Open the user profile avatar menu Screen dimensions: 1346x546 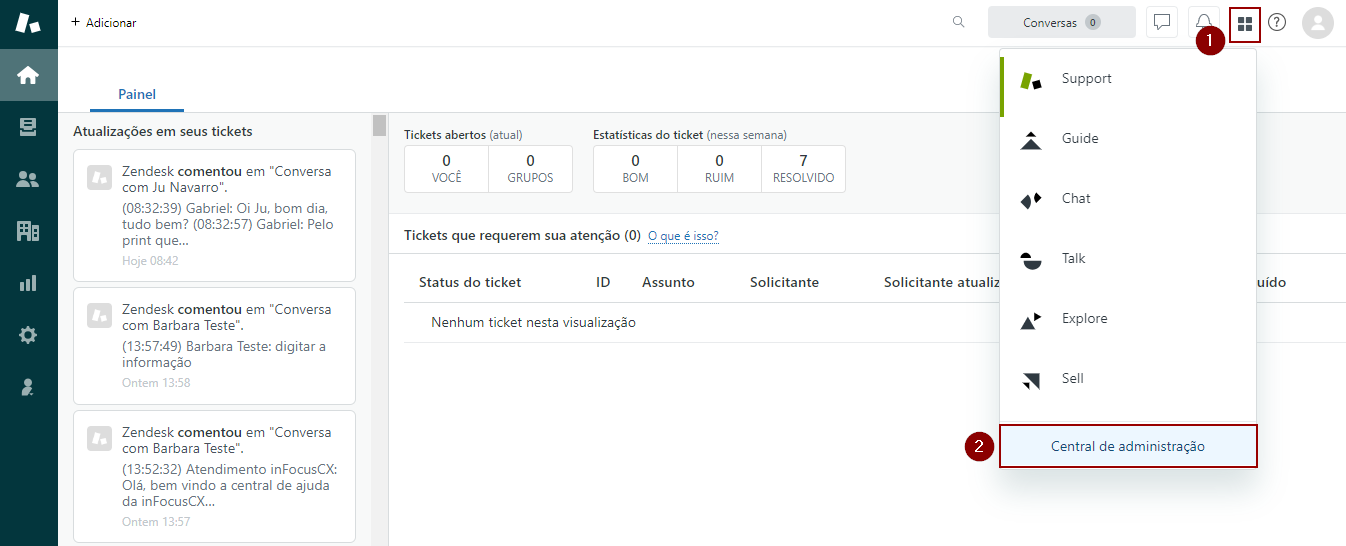[x=1317, y=23]
